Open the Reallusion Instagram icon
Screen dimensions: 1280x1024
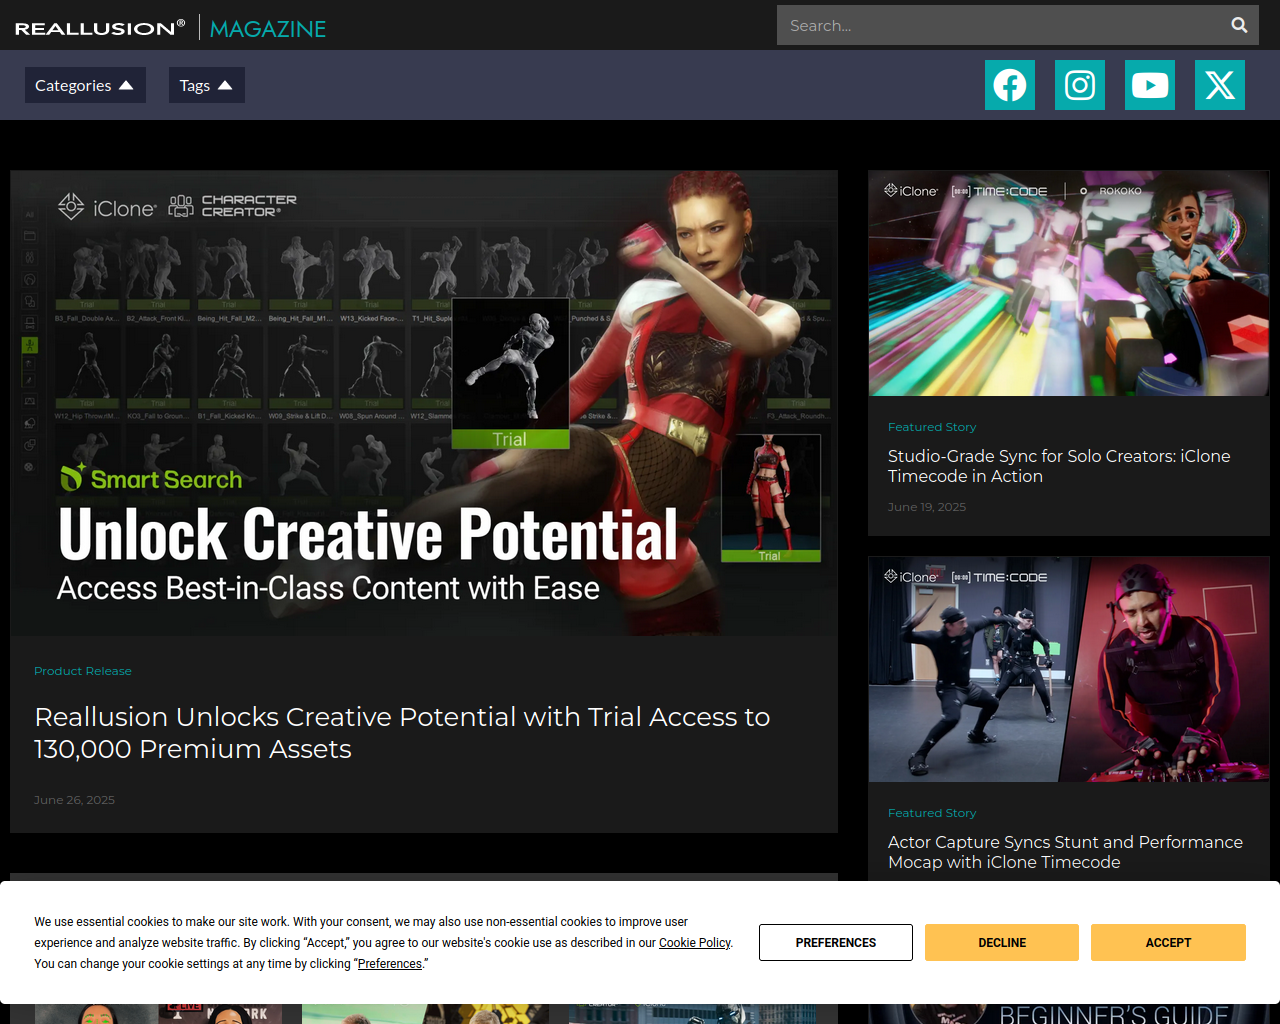pos(1080,85)
